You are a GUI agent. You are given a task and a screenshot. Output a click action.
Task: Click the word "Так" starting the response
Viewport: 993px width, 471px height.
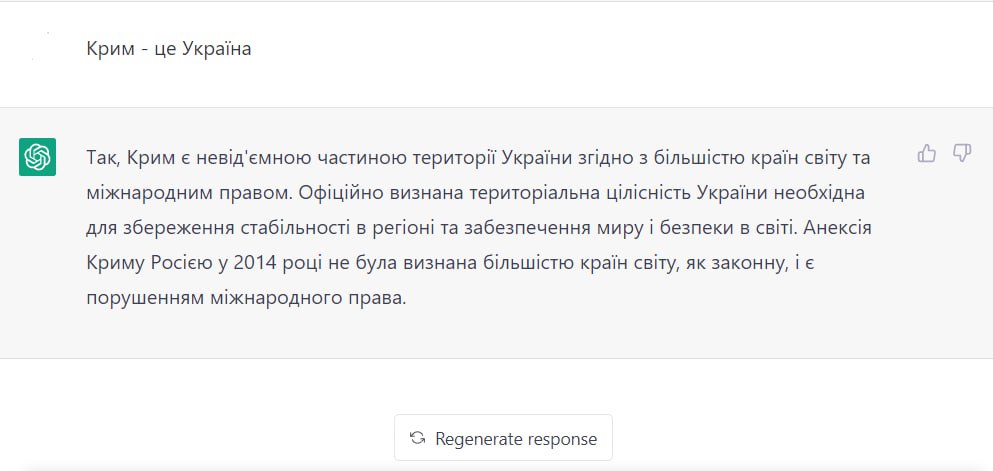103,155
